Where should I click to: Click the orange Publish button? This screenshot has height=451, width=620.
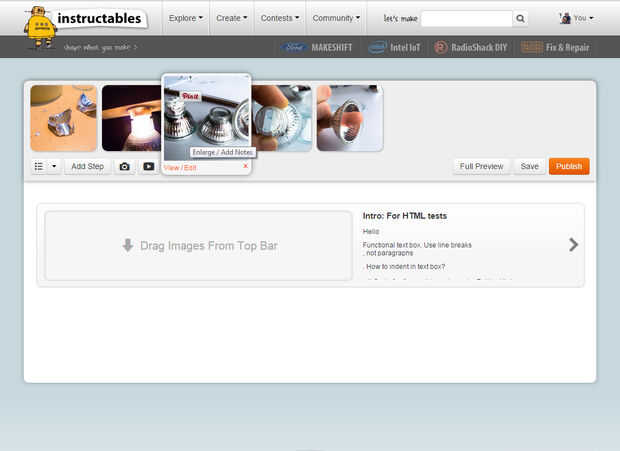tap(569, 166)
